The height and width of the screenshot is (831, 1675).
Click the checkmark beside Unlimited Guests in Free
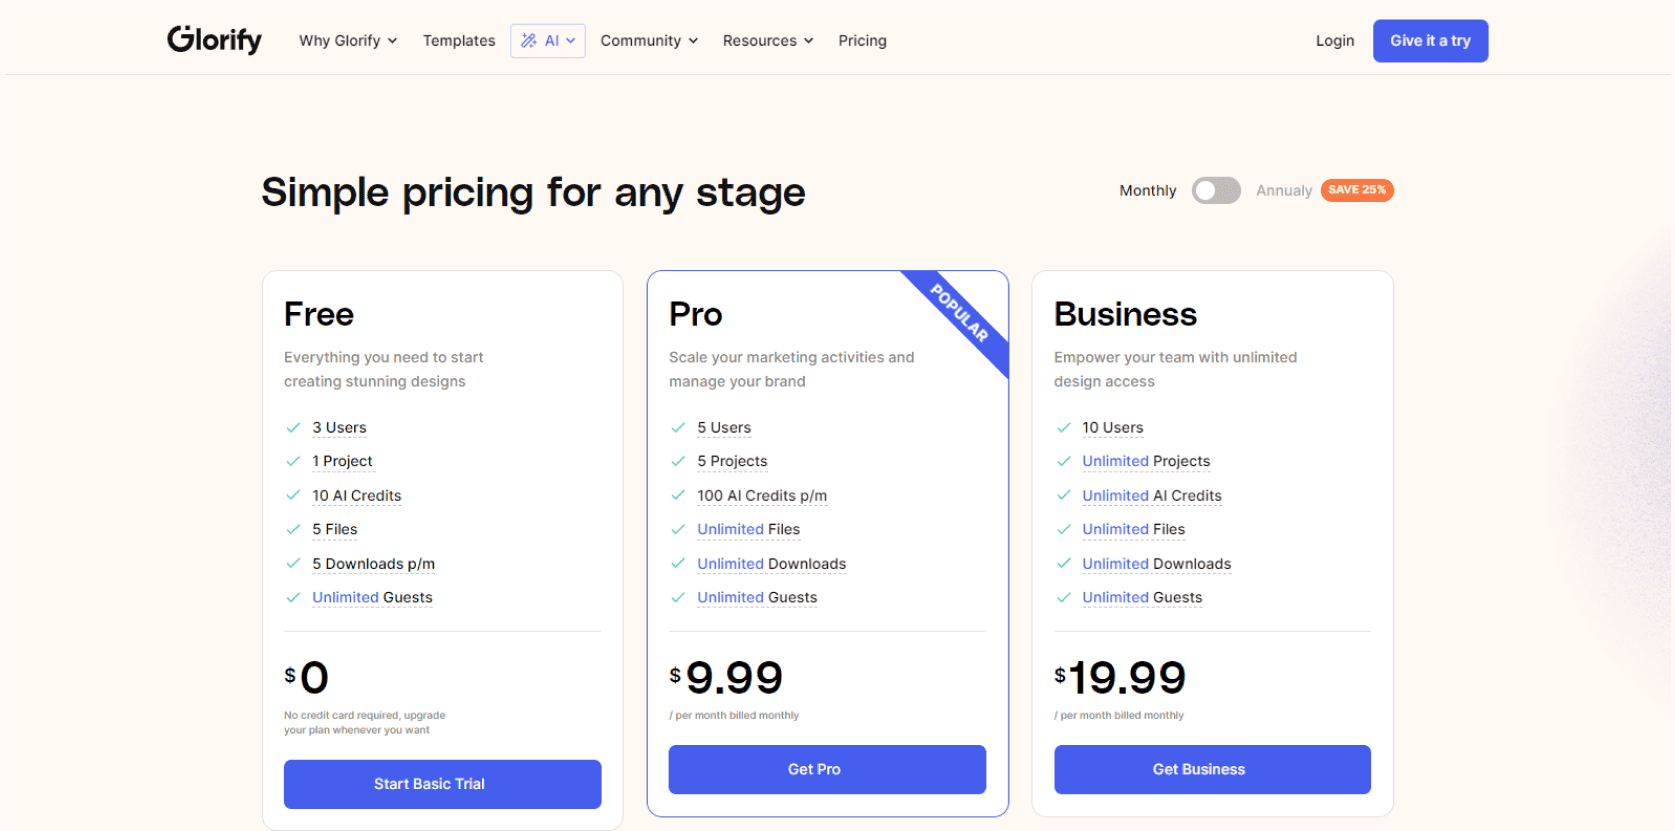(293, 597)
